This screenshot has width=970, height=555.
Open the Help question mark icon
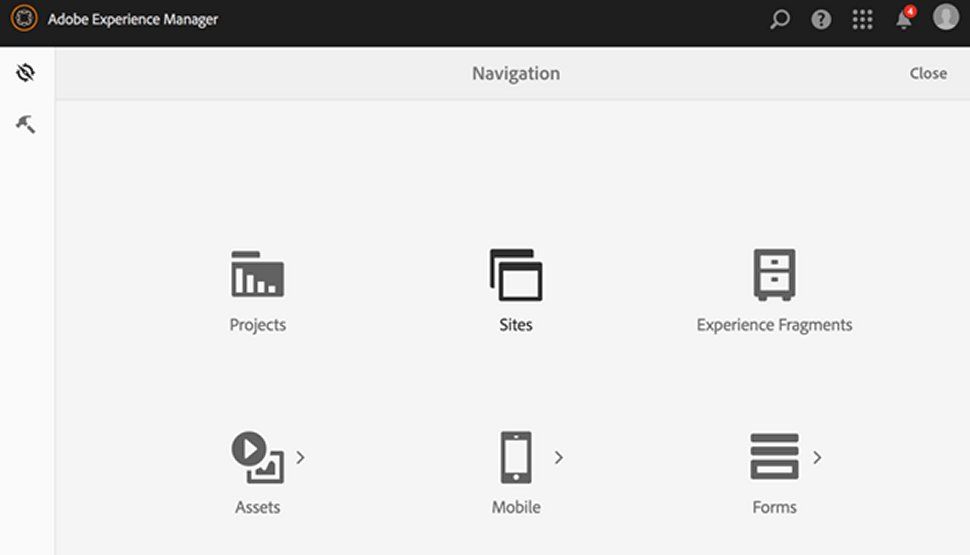[821, 19]
